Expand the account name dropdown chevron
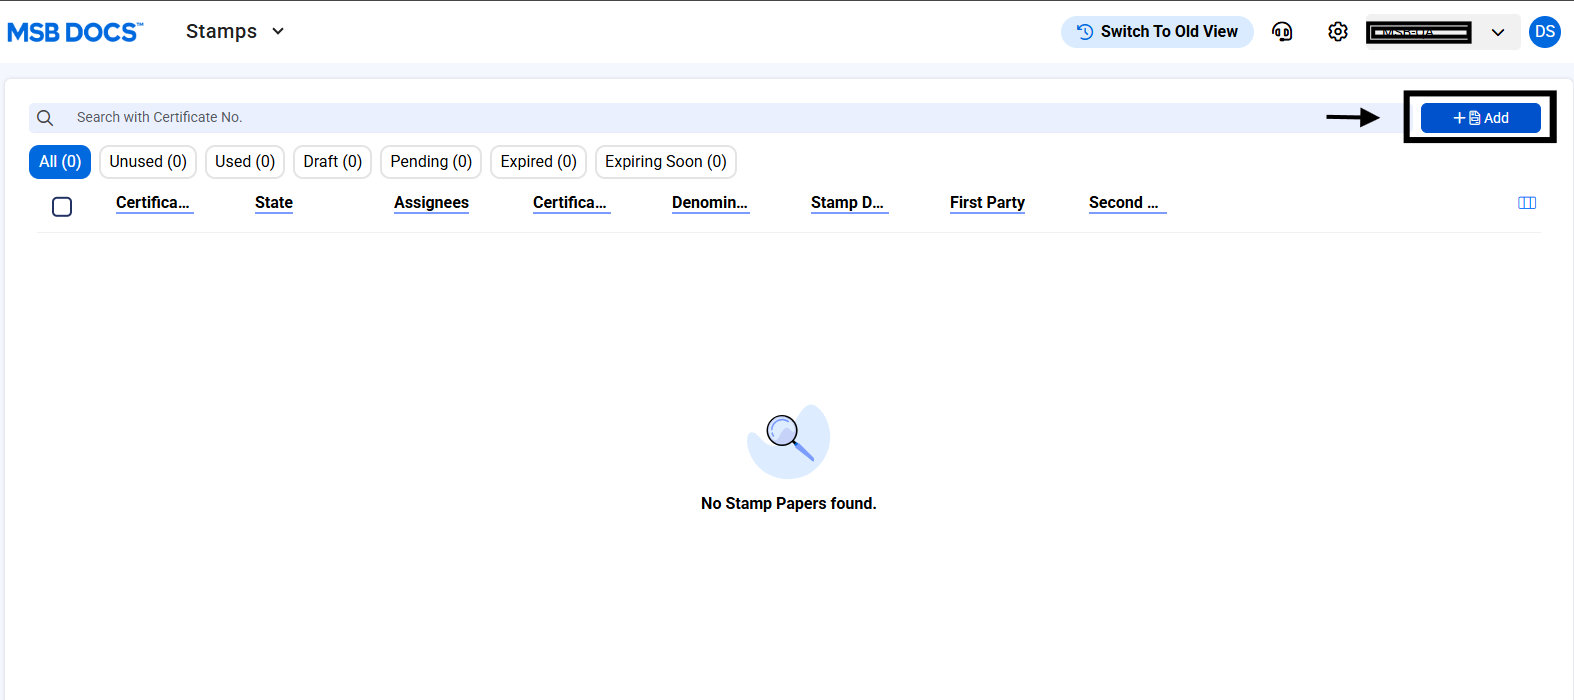The image size is (1574, 700). pos(1497,32)
